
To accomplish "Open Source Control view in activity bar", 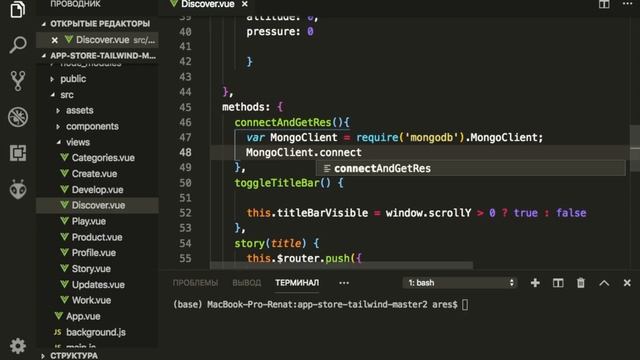I will pyautogui.click(x=18, y=80).
